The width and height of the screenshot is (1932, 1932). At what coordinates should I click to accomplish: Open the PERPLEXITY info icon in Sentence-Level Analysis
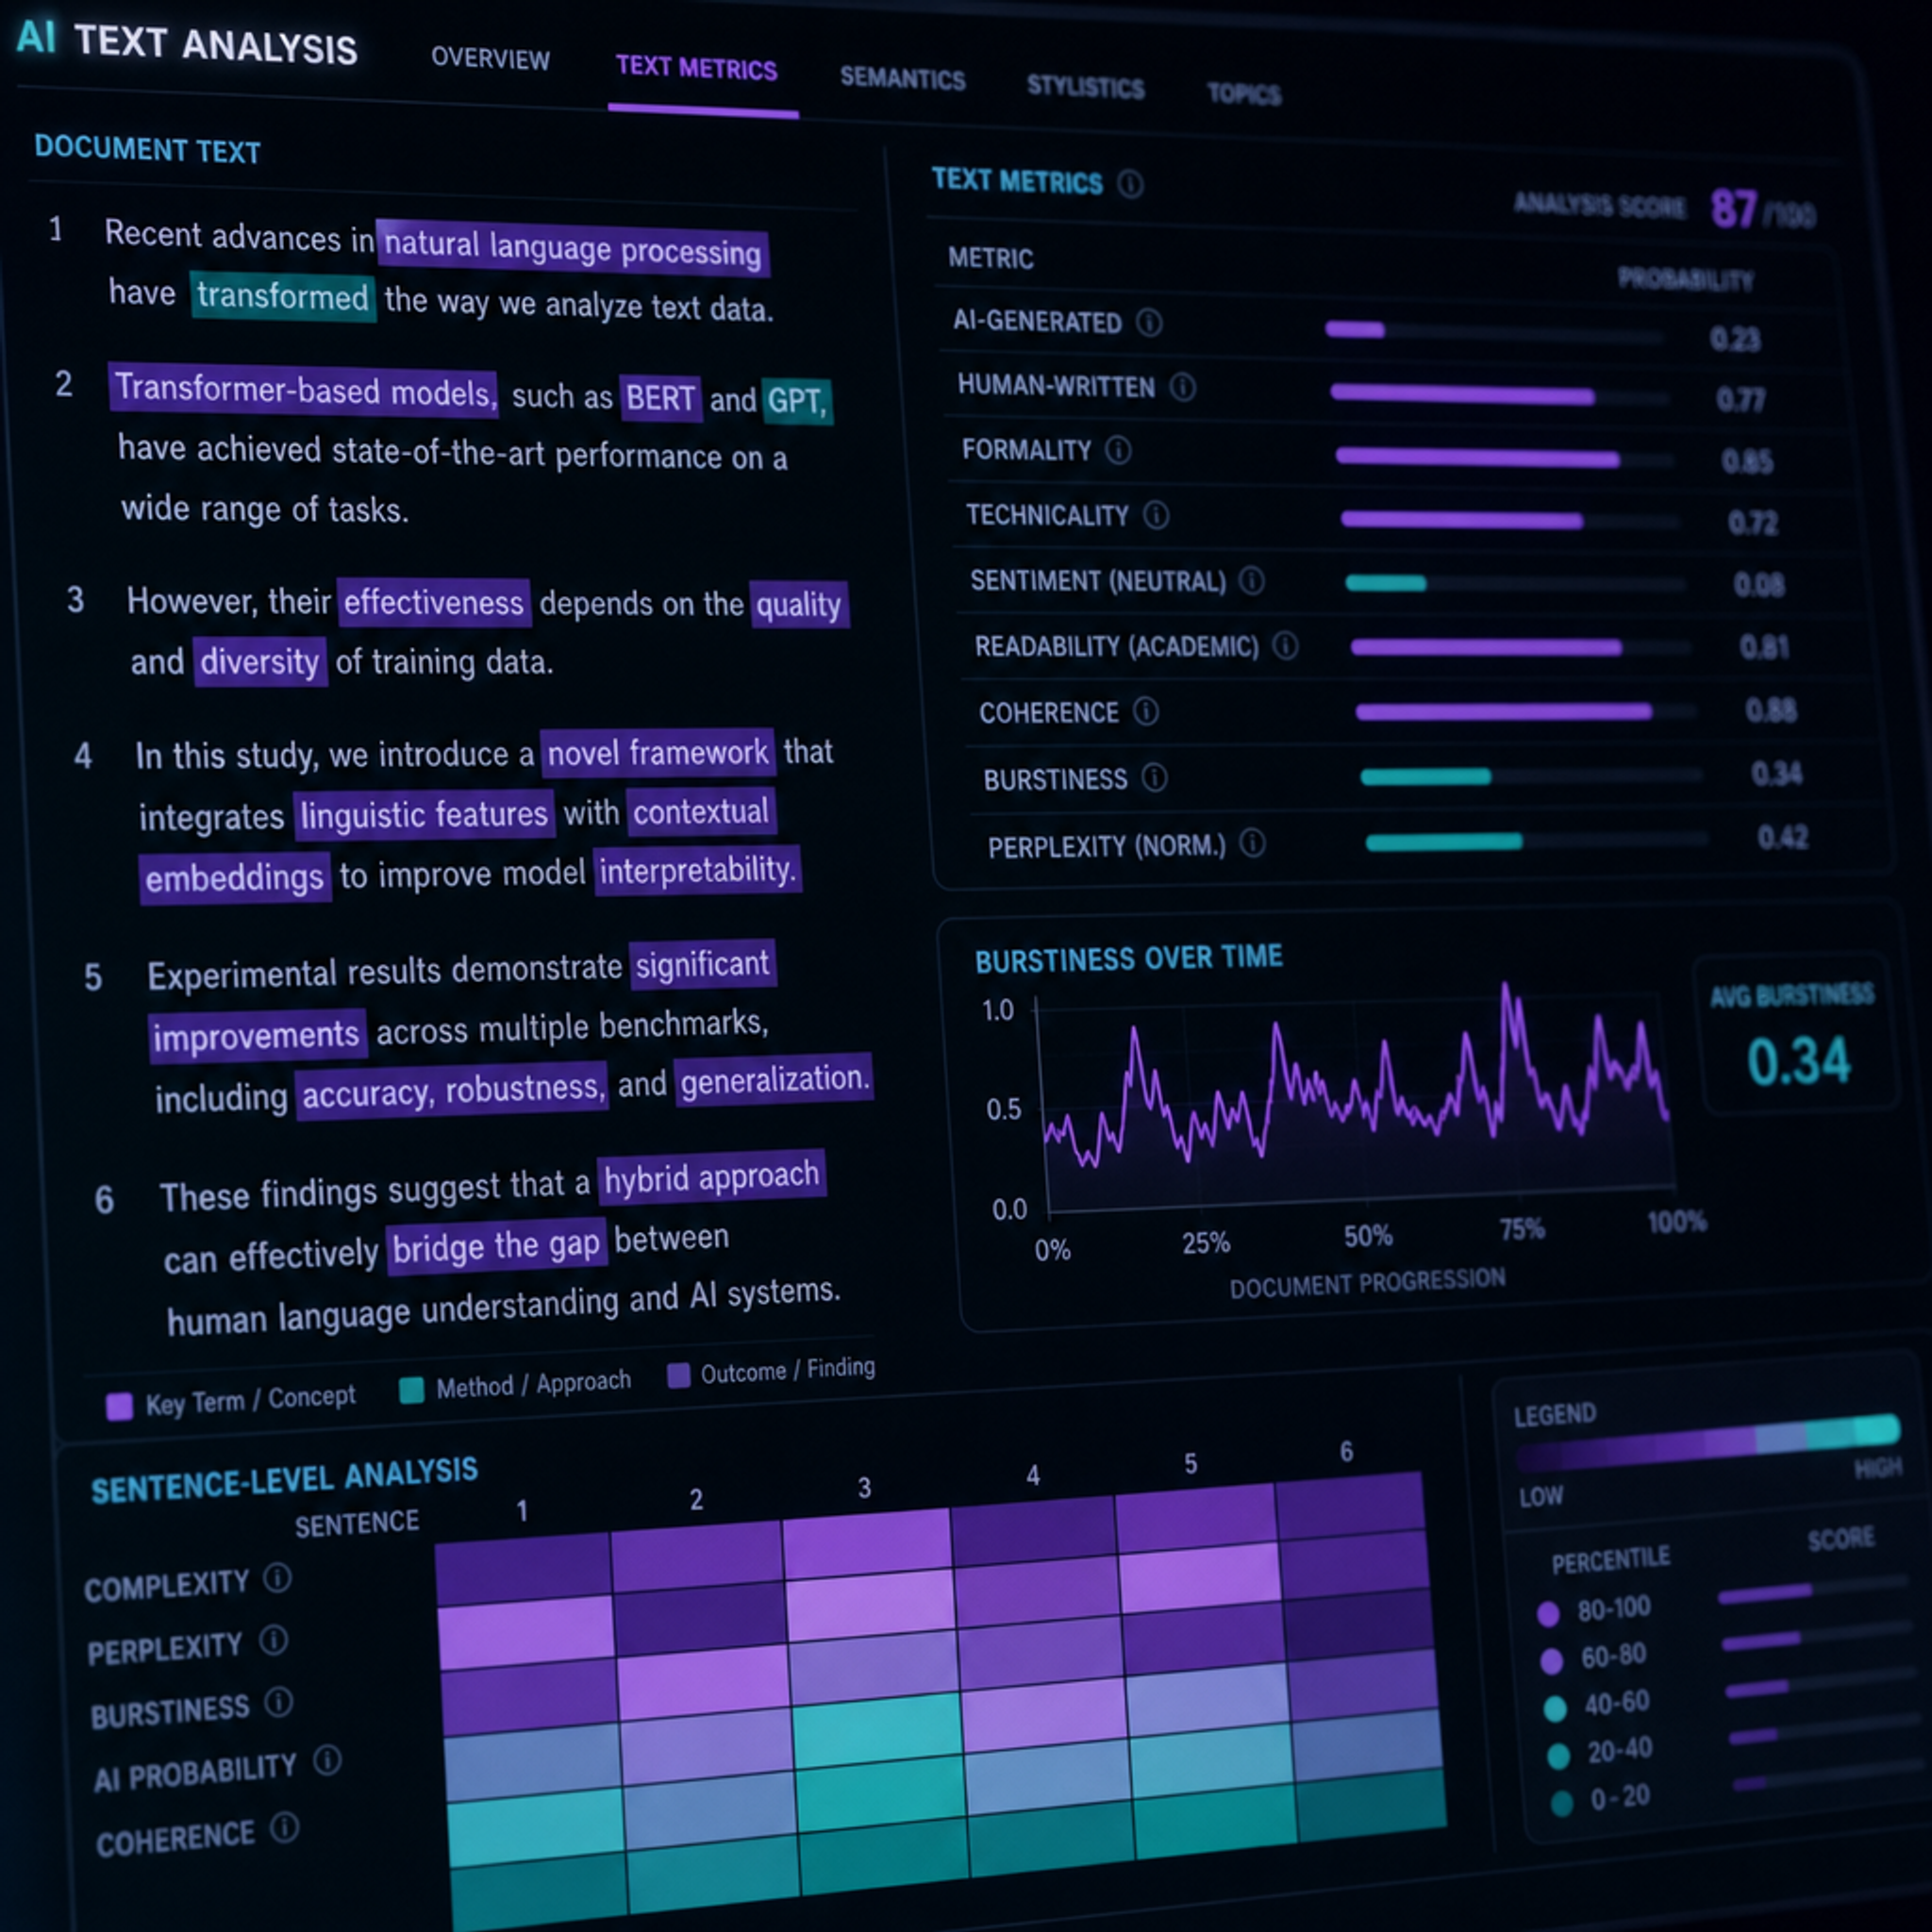(x=273, y=1640)
